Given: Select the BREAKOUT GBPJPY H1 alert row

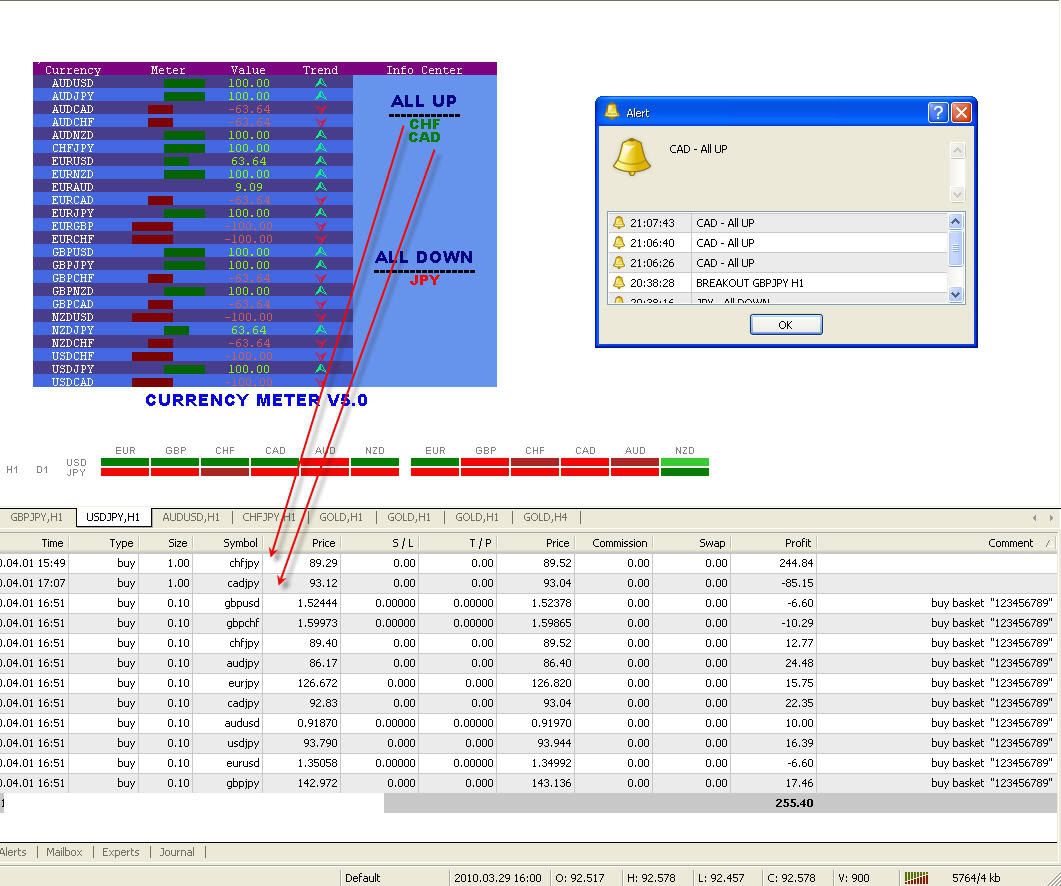Looking at the screenshot, I should pos(777,283).
